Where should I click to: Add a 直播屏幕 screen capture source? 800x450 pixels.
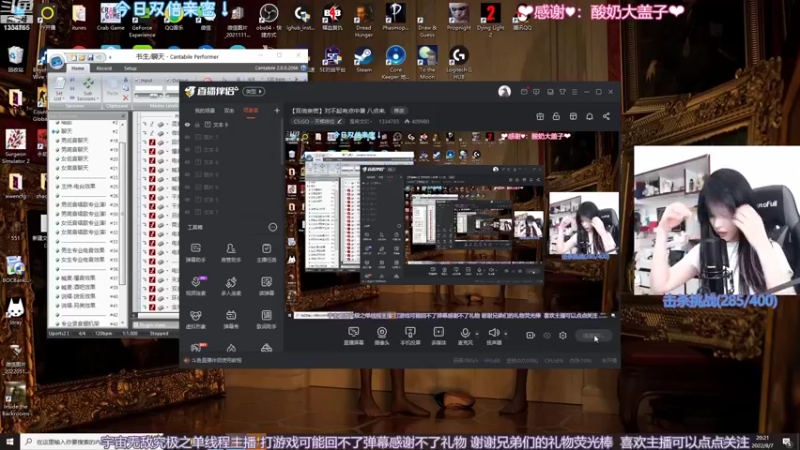click(354, 336)
